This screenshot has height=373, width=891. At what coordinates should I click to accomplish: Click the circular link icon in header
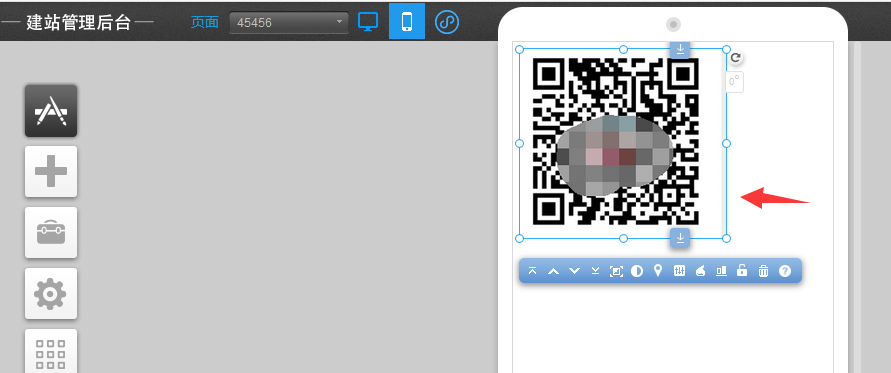click(x=447, y=22)
